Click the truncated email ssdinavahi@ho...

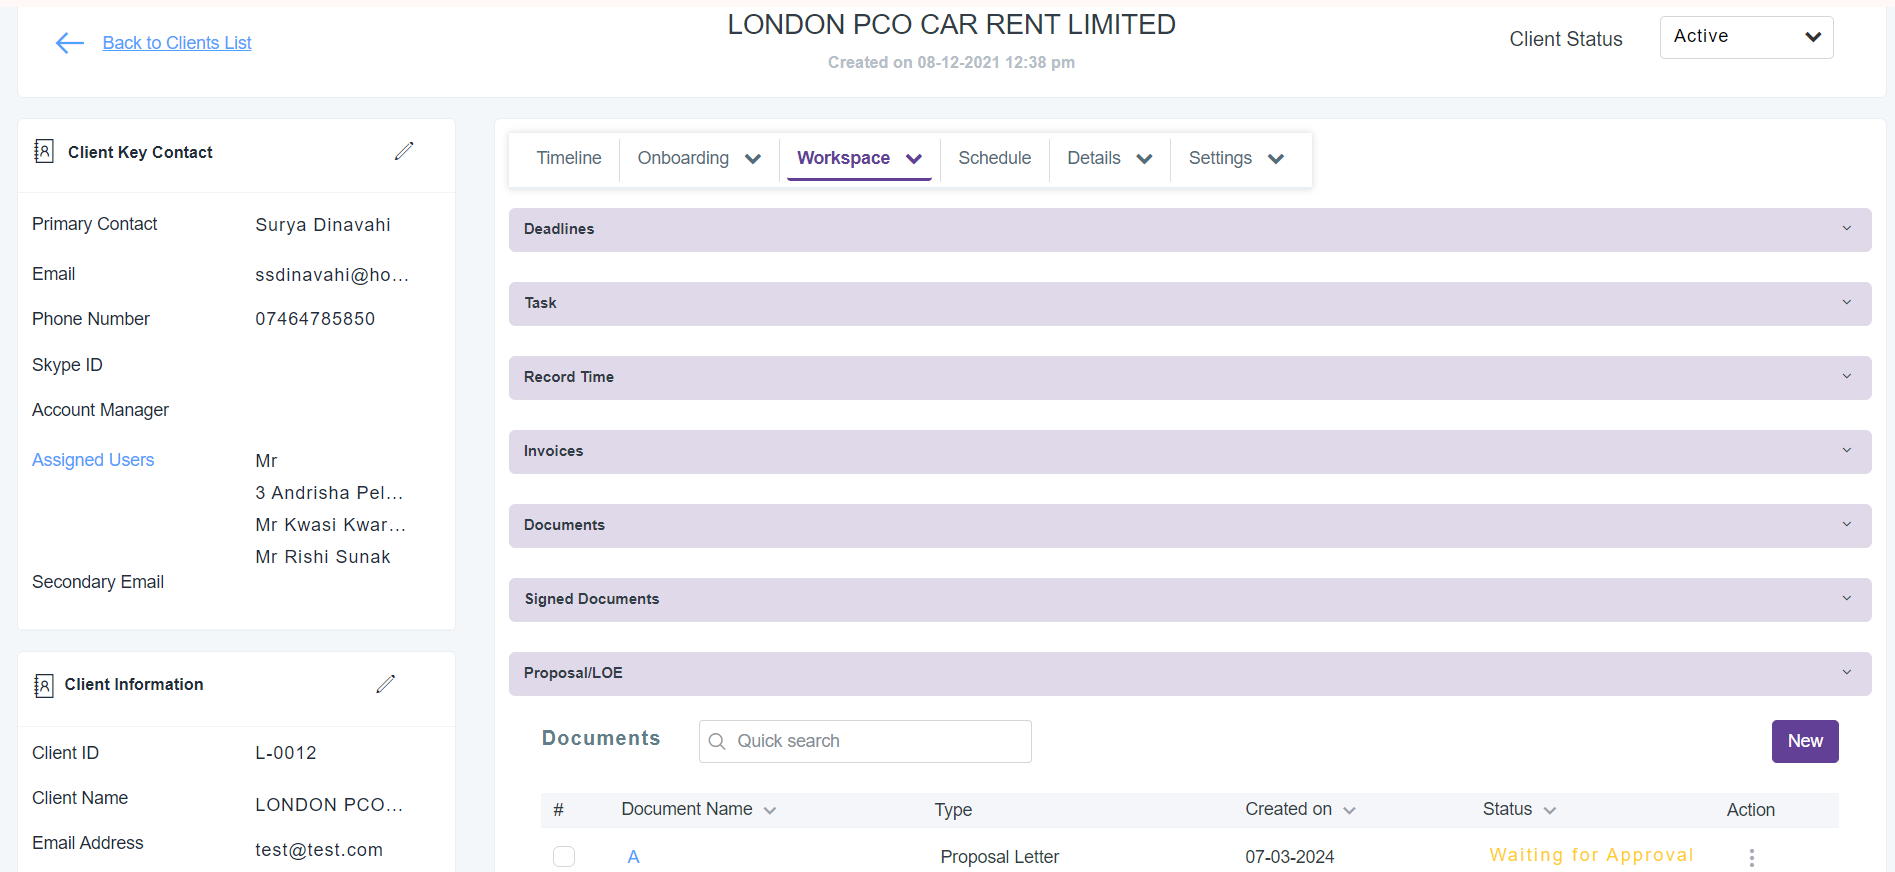pos(332,275)
